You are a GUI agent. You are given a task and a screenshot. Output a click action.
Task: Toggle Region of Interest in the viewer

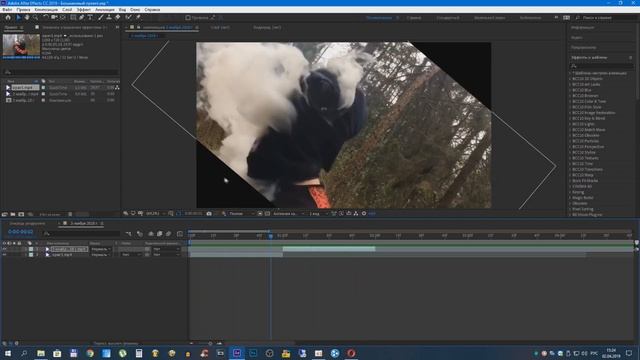260,213
